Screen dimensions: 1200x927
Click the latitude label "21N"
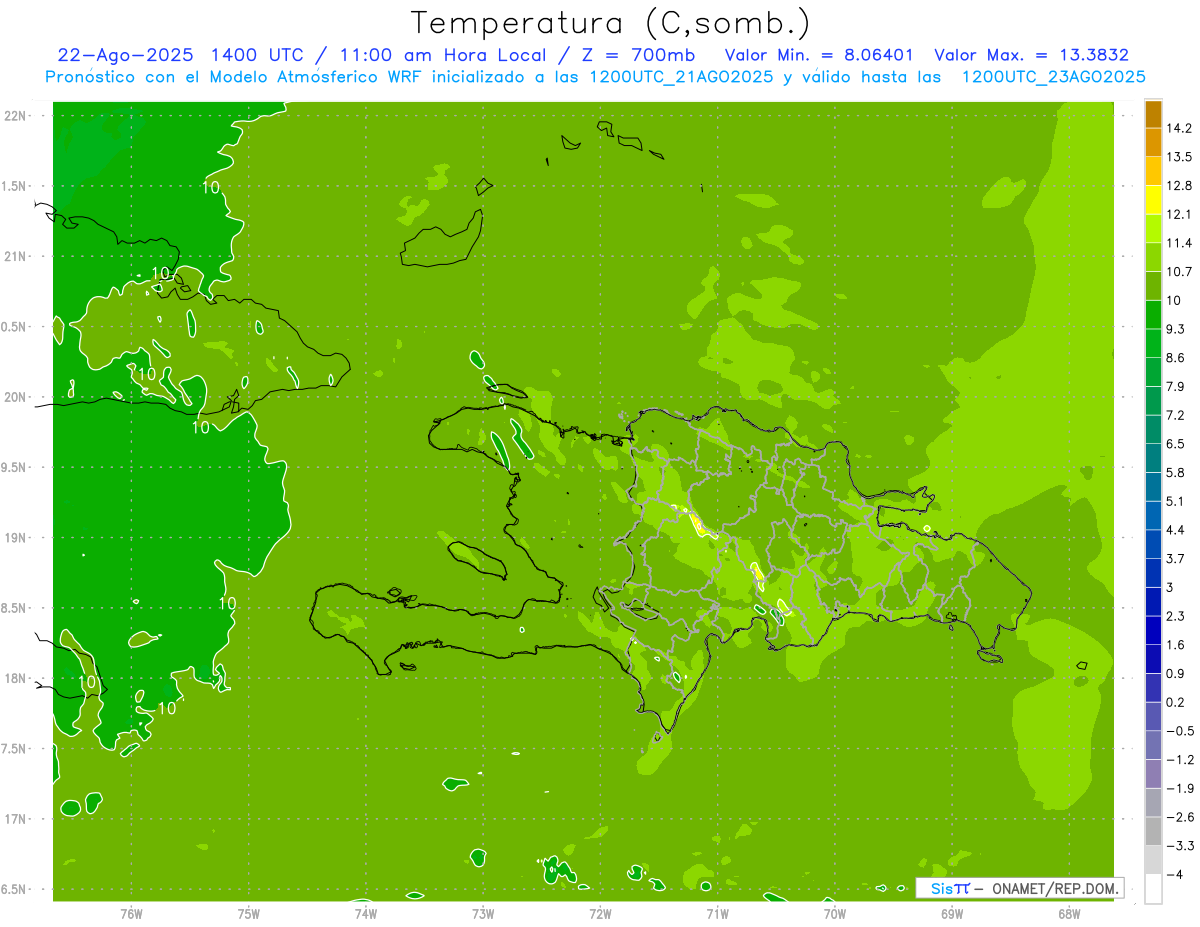pyautogui.click(x=15, y=256)
